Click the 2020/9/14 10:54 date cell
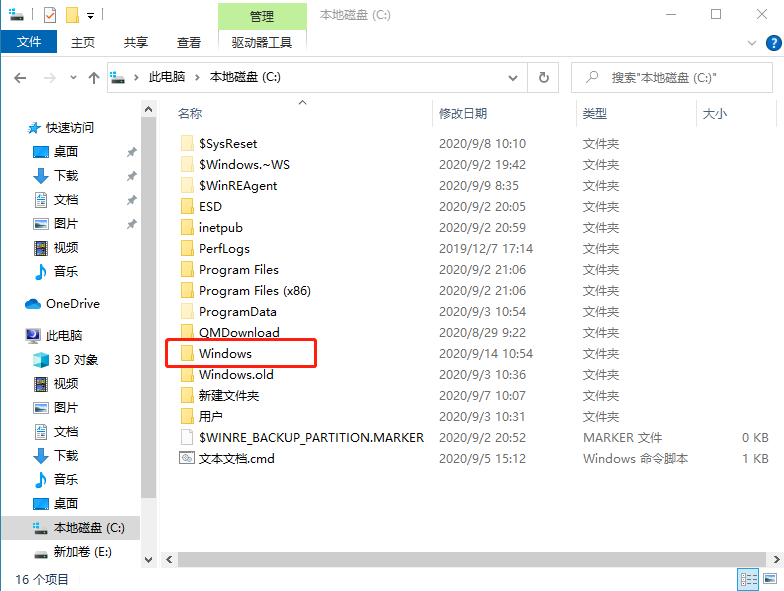This screenshot has height=591, width=784. tap(486, 354)
